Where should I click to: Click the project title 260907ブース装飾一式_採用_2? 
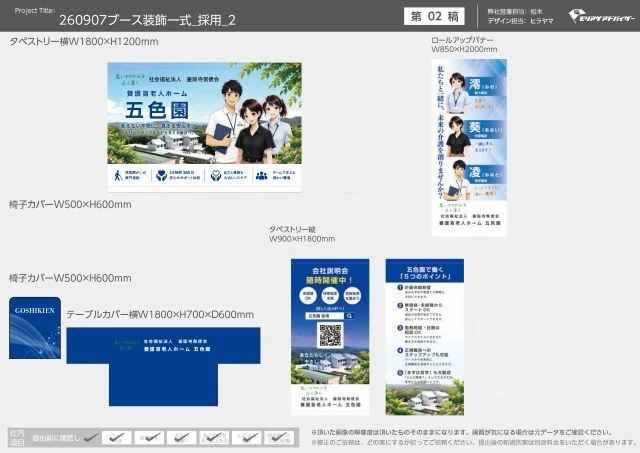point(147,20)
